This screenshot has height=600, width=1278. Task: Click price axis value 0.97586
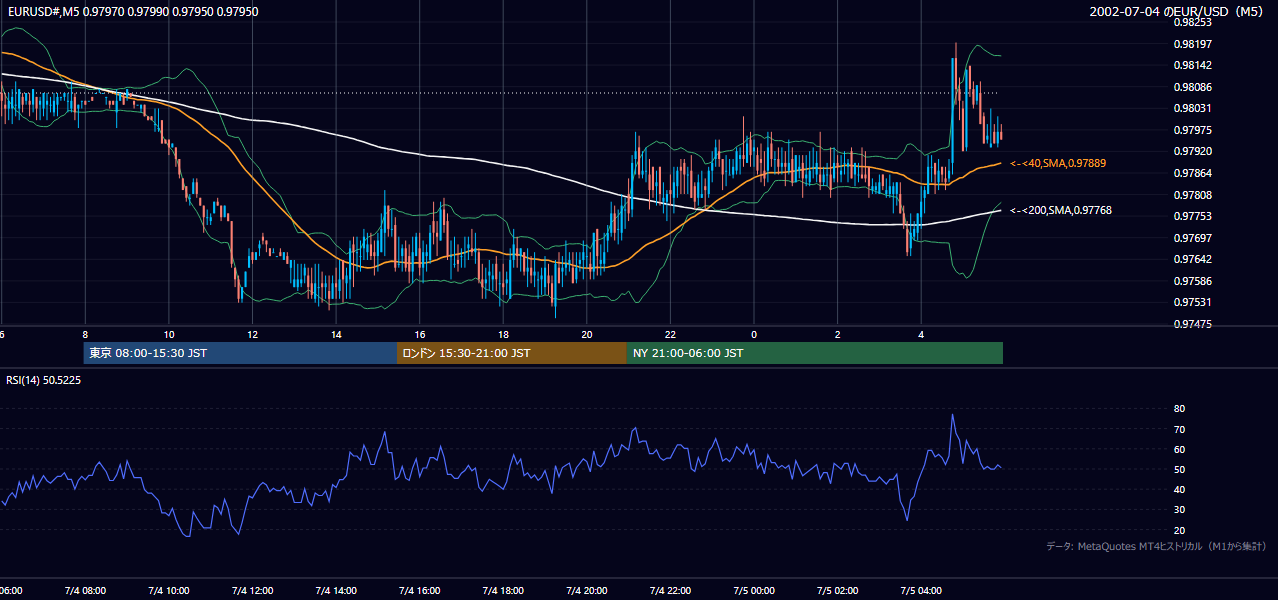click(1193, 281)
